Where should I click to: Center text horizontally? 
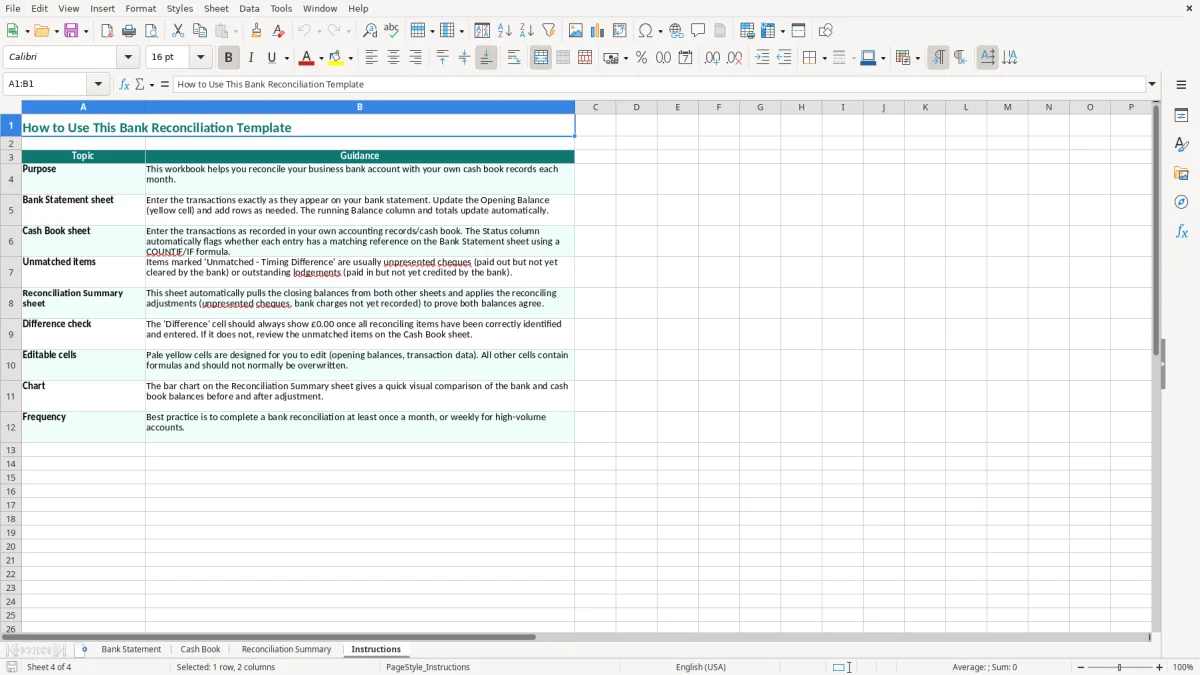click(393, 58)
